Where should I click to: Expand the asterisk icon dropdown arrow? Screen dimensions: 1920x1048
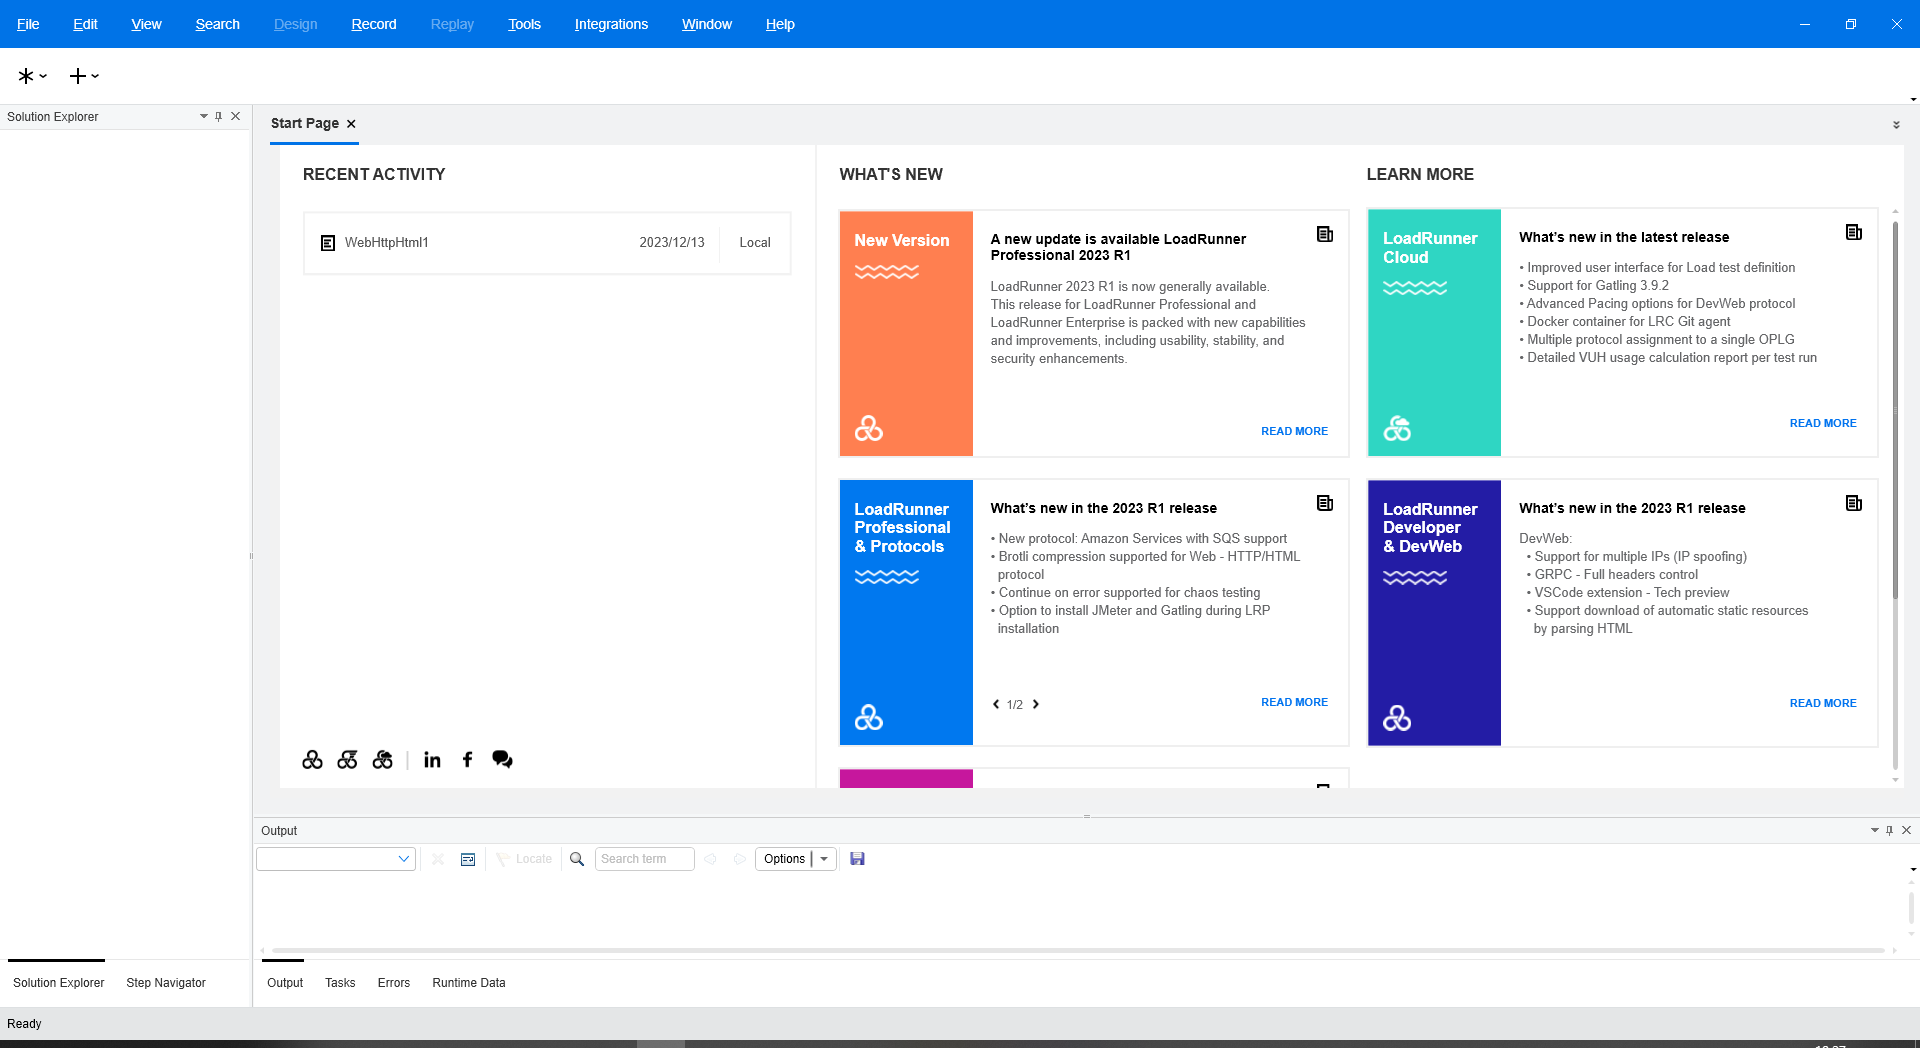(x=43, y=76)
